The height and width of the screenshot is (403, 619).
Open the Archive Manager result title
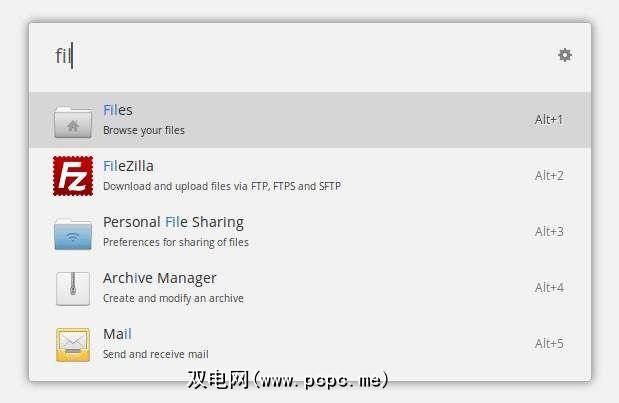(160, 278)
